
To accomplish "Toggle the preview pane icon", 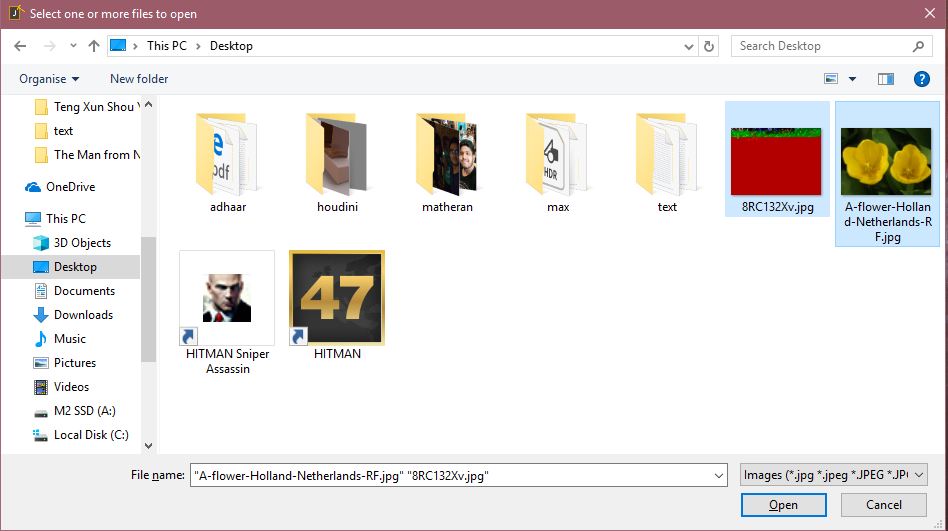I will (885, 79).
